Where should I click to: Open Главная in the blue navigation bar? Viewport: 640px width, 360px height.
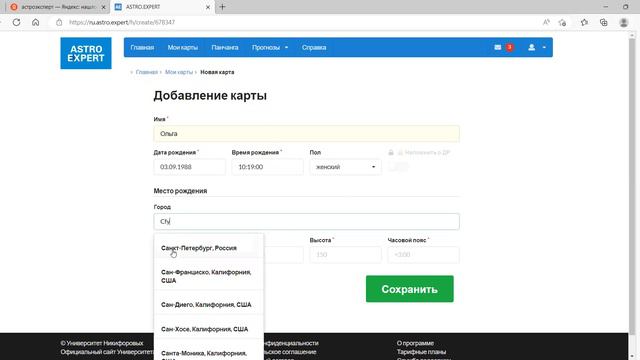tap(142, 47)
